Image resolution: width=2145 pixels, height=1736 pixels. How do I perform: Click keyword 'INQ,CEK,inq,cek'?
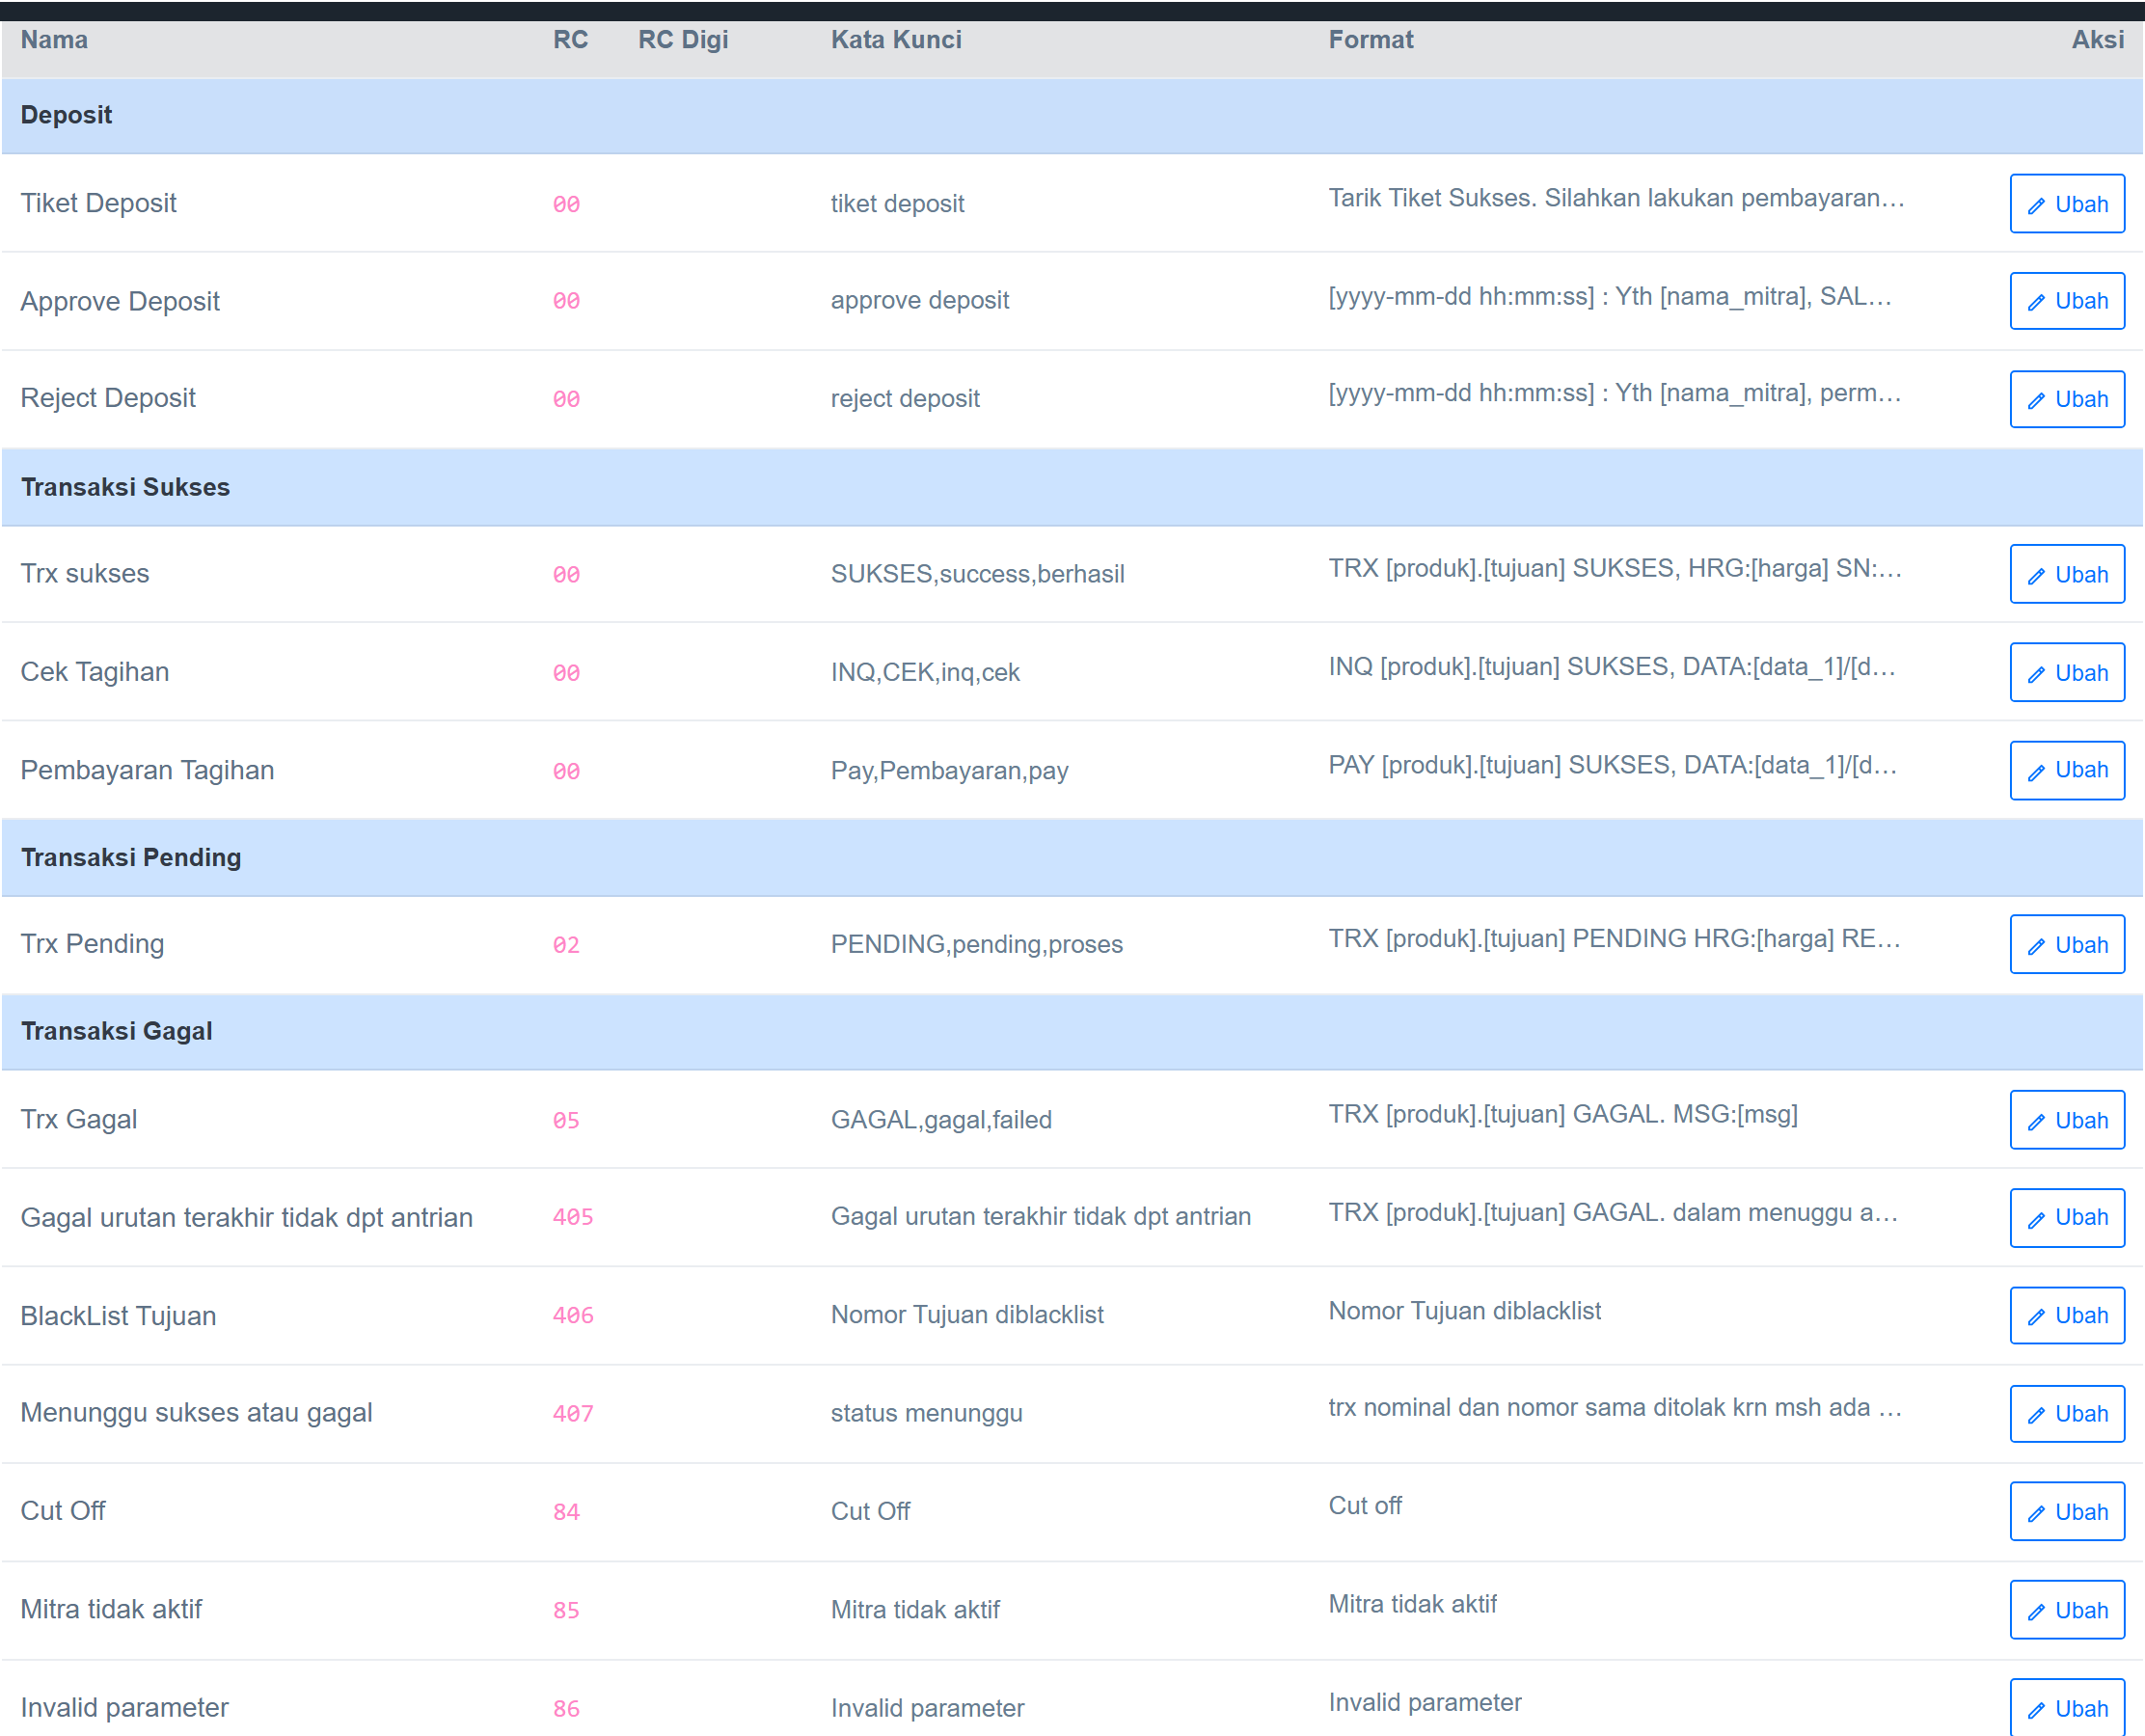pyautogui.click(x=925, y=672)
